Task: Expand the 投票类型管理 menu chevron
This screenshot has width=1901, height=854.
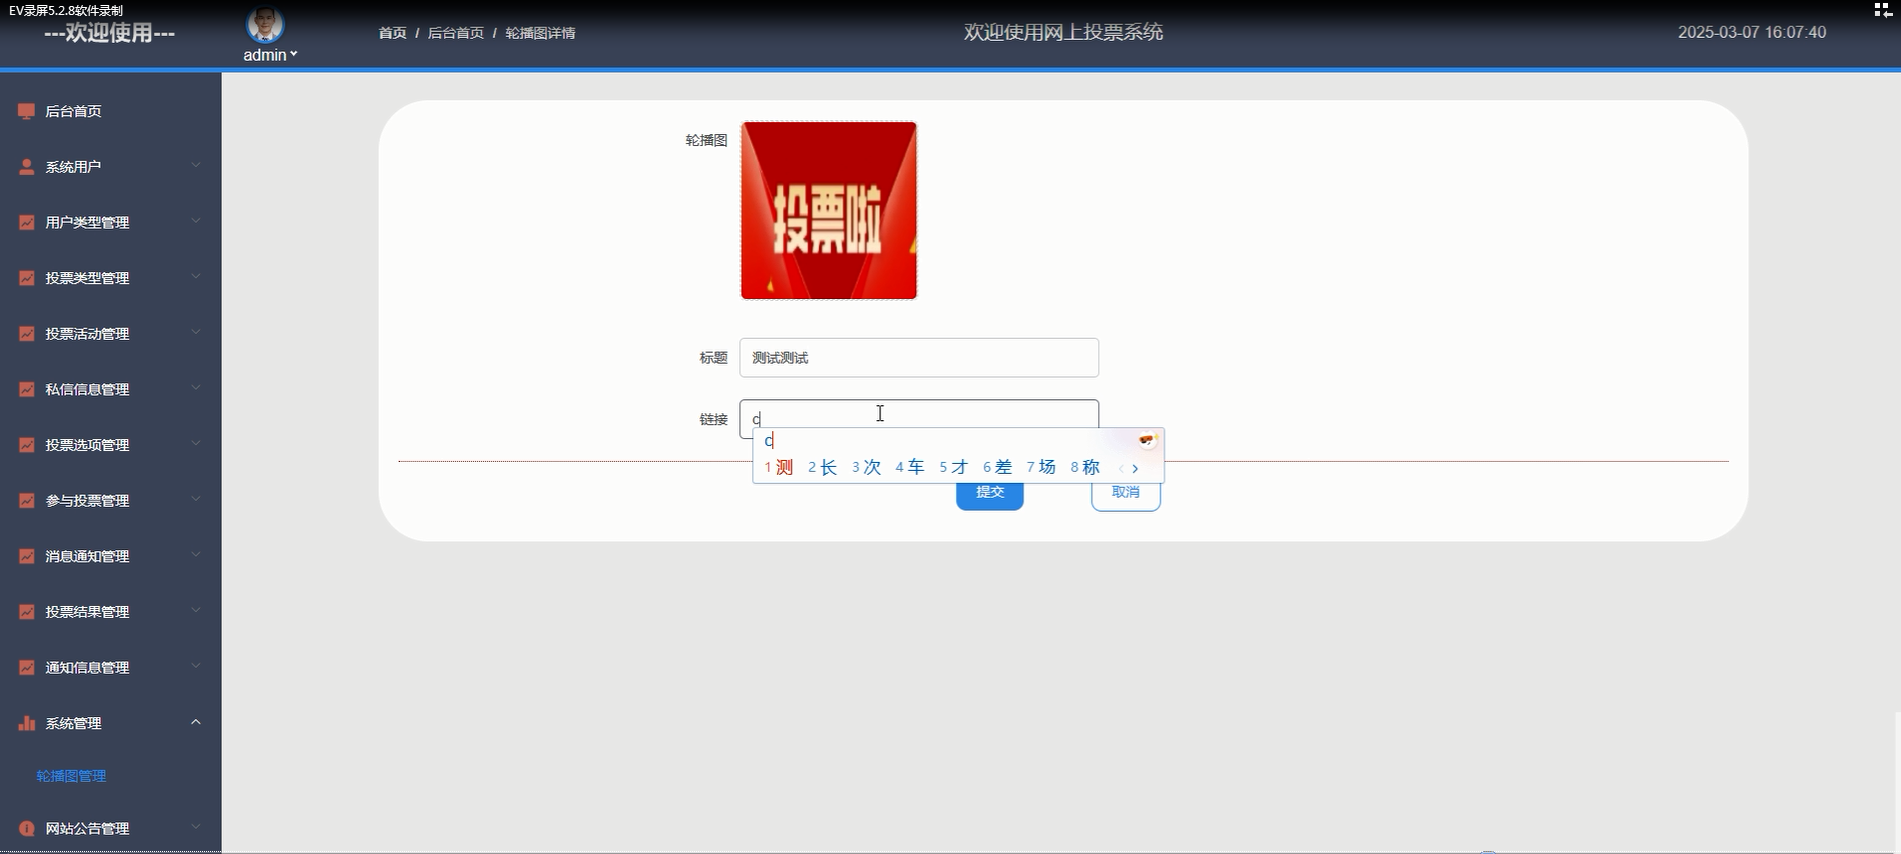Action: tap(196, 277)
